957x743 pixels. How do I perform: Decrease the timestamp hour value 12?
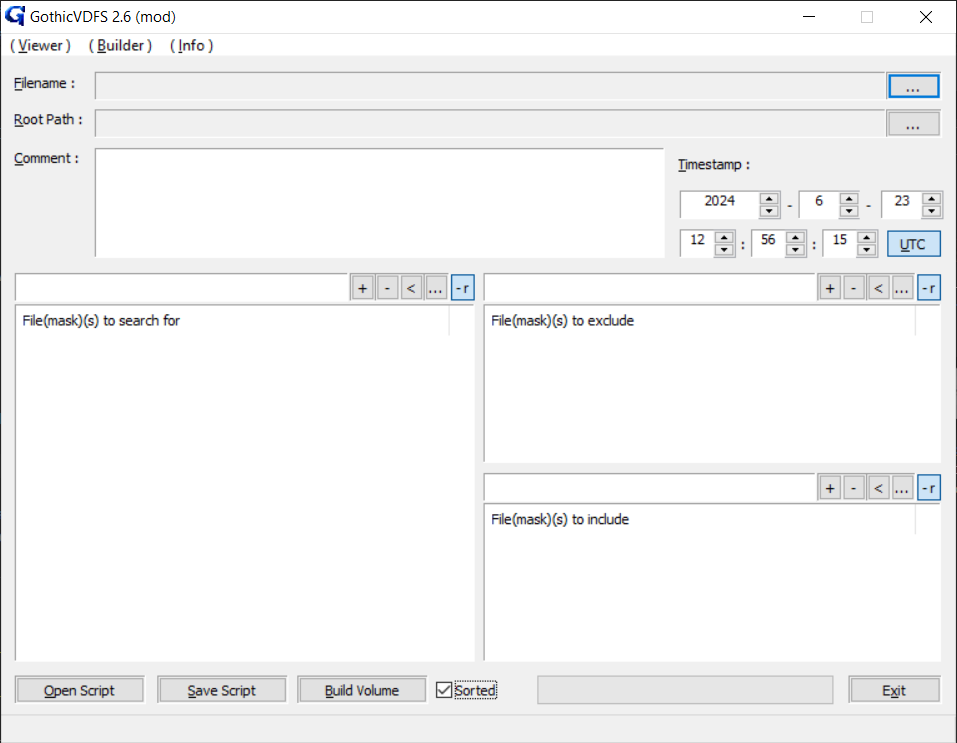[724, 250]
